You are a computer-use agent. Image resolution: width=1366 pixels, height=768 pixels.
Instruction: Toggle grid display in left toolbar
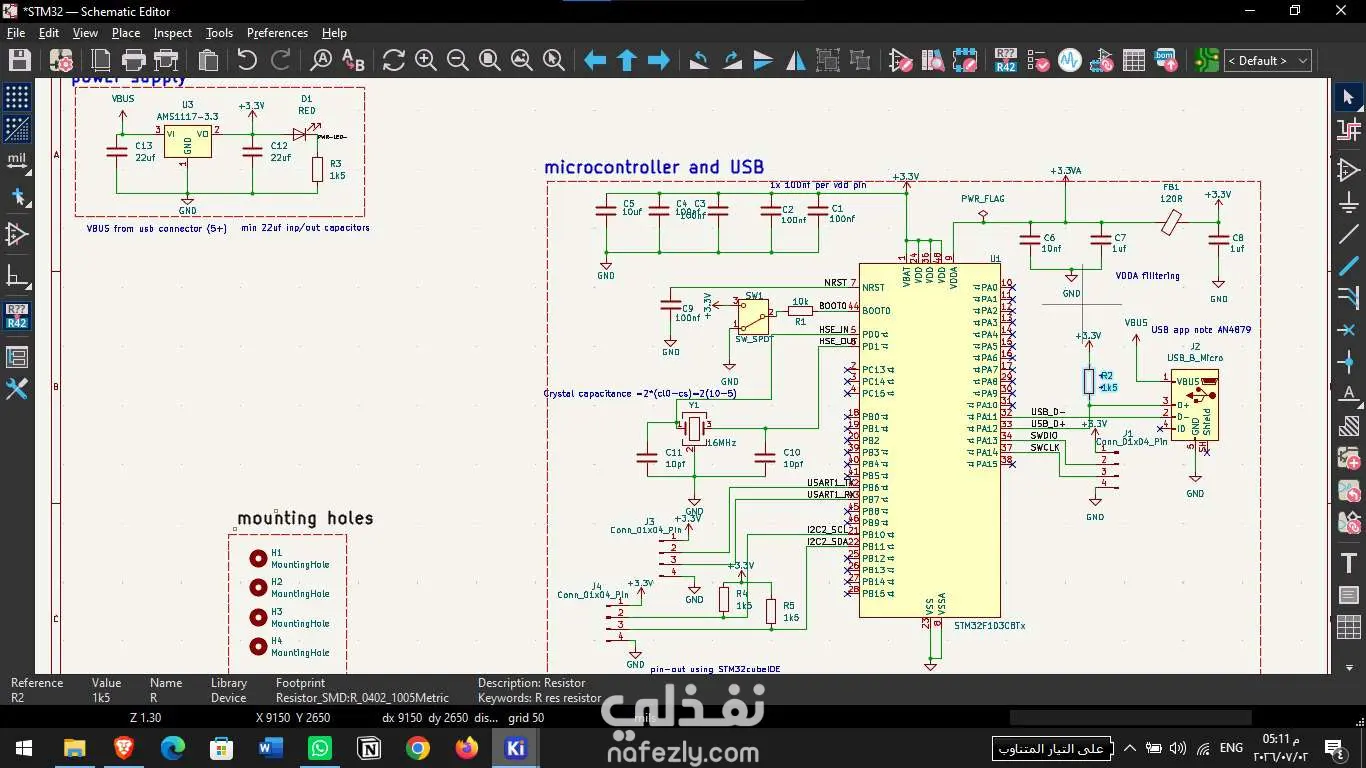coord(17,97)
